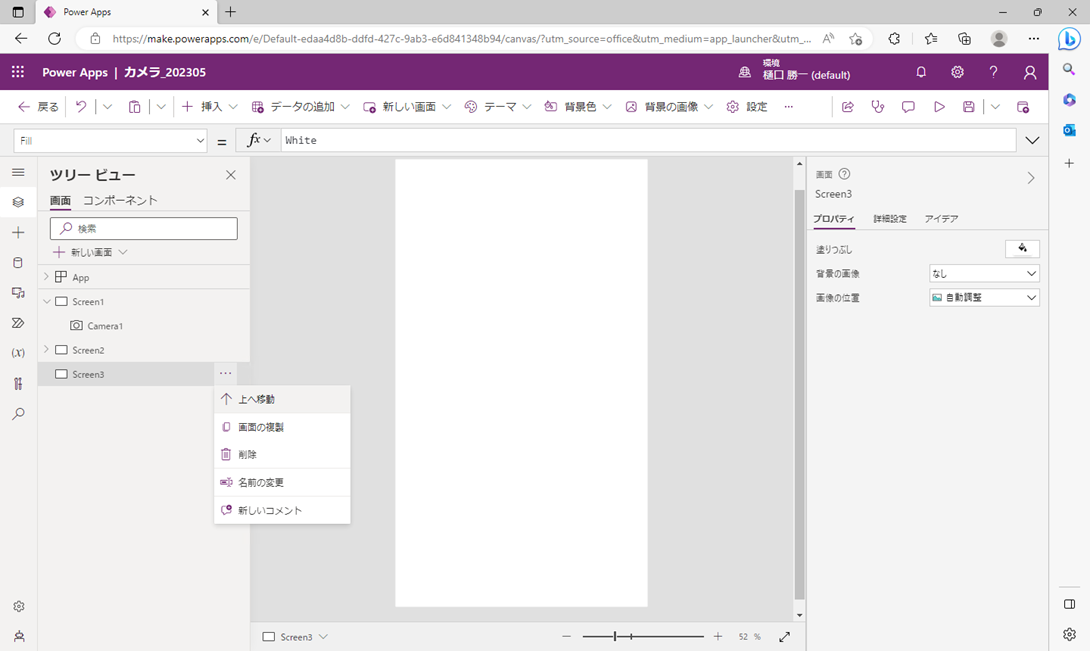Switch to the アイデア tab

click(x=941, y=218)
